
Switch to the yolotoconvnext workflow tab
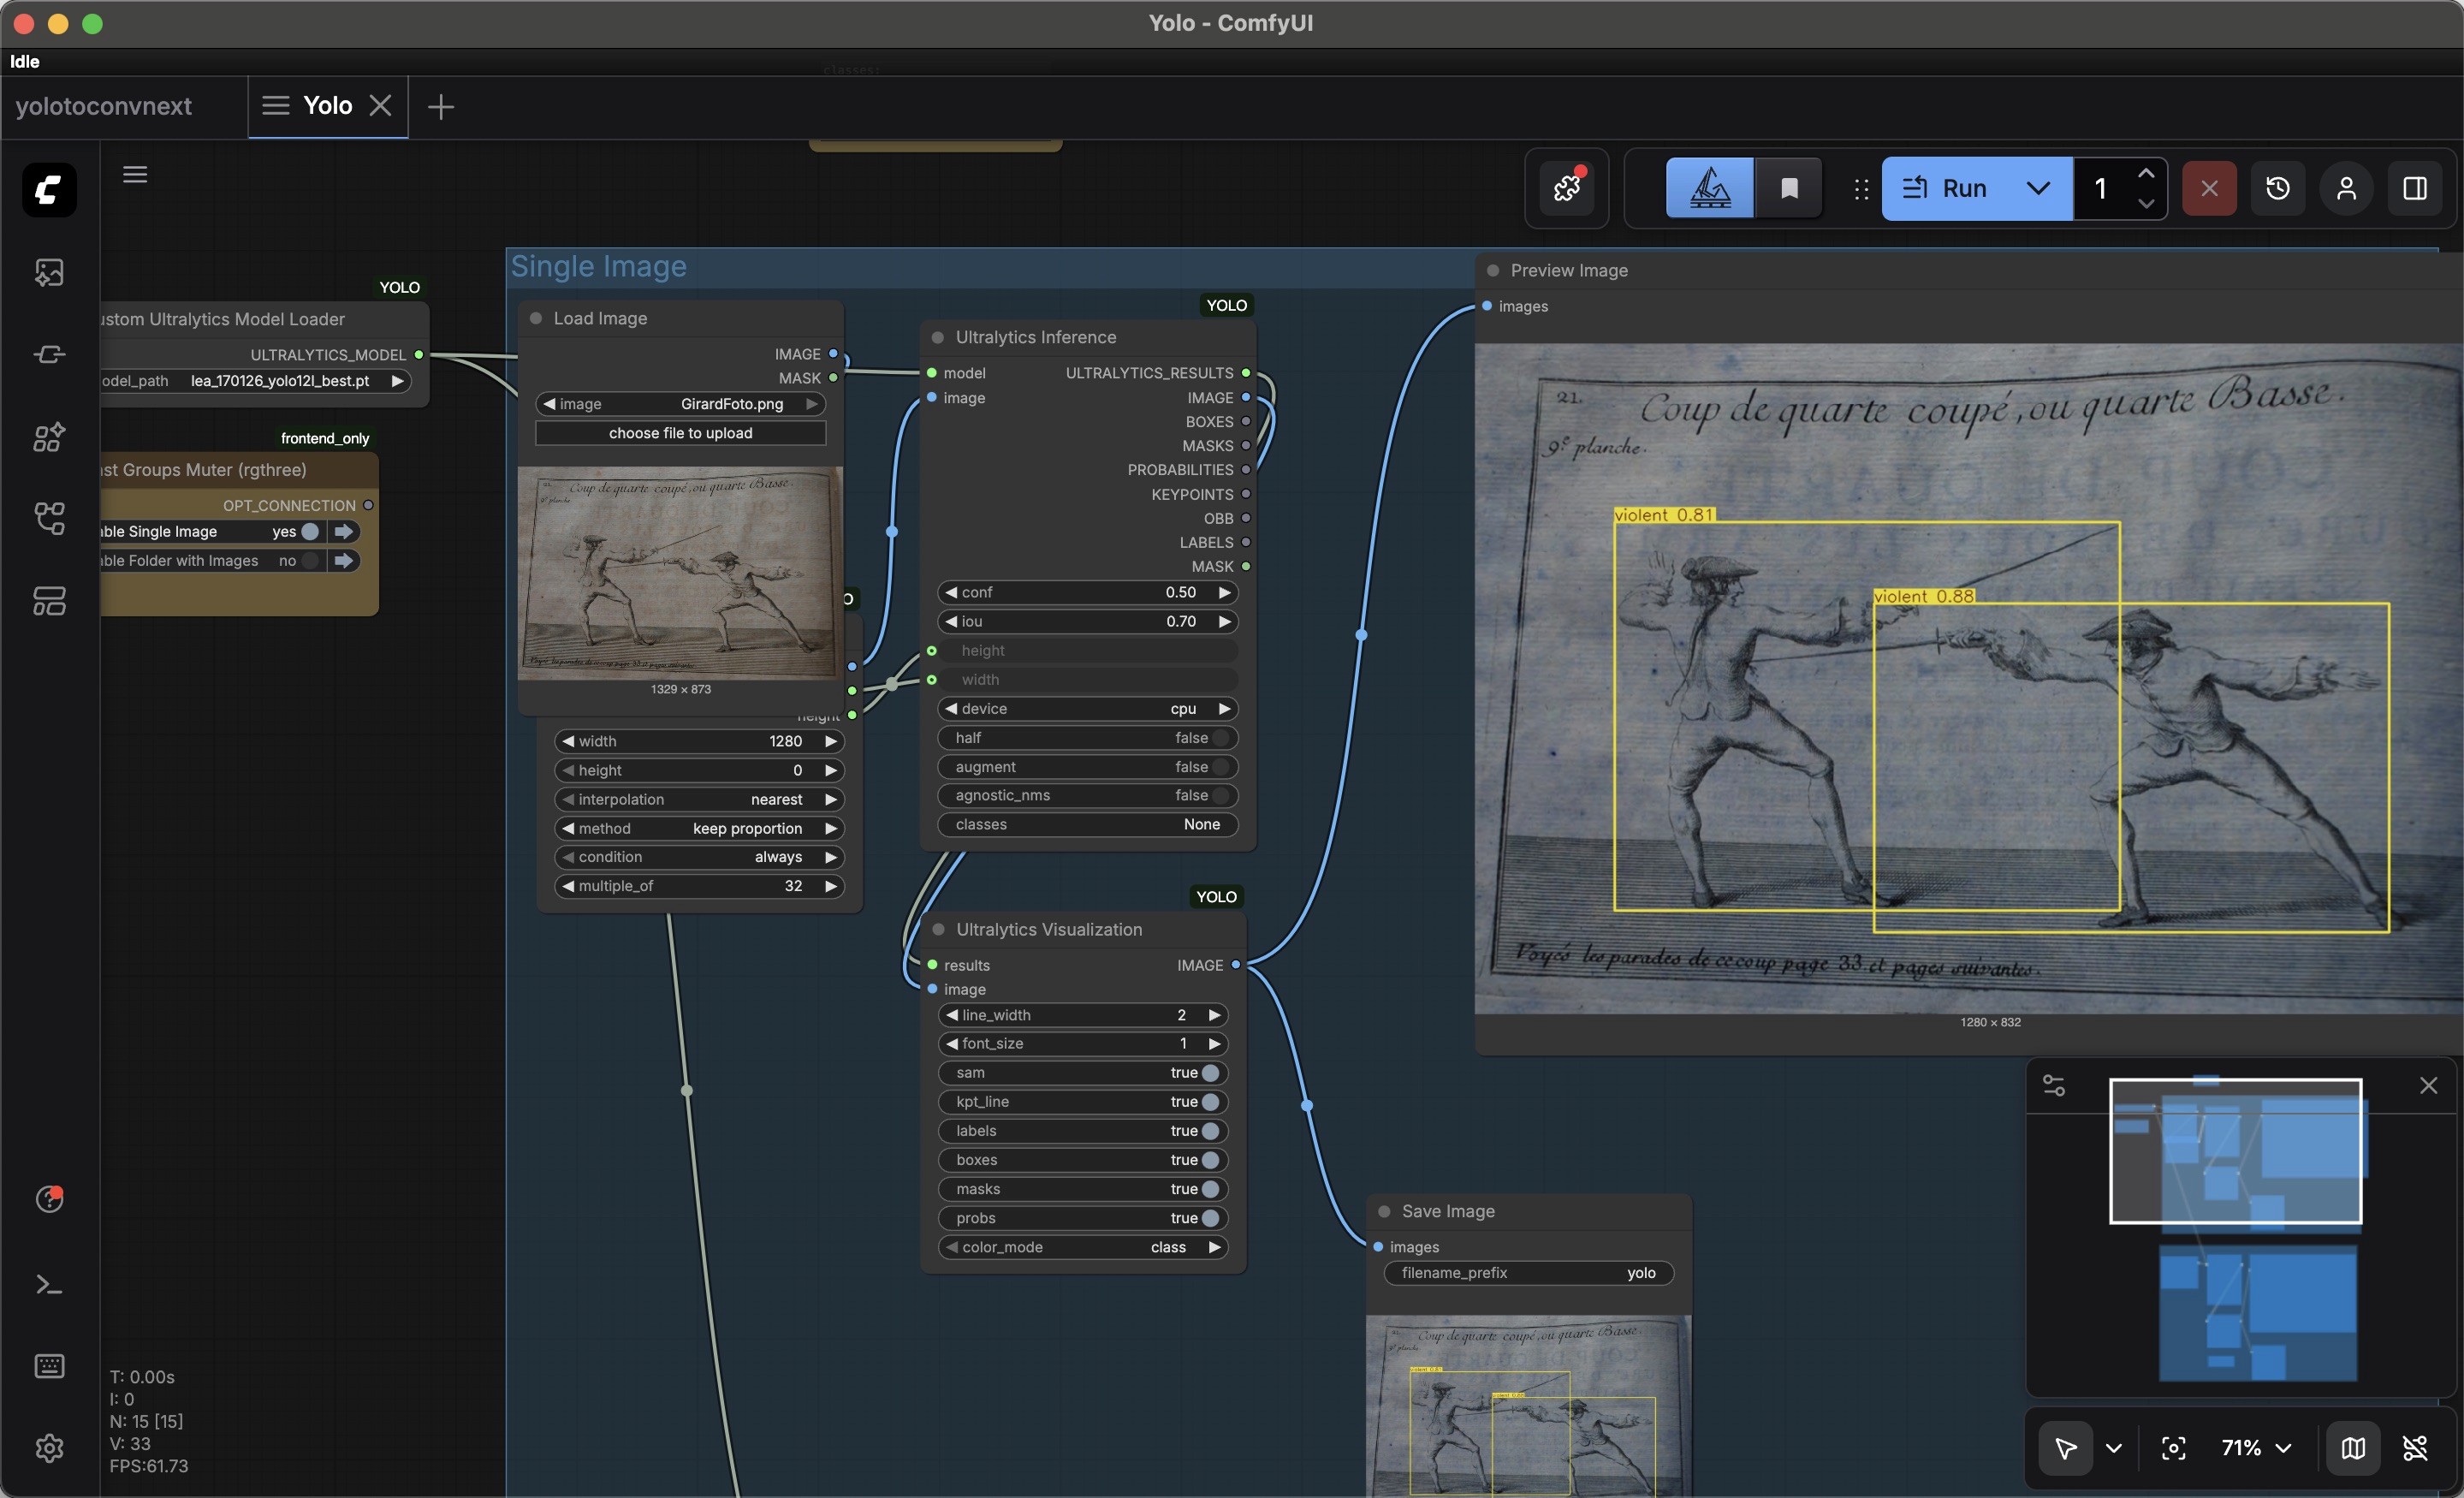(104, 106)
